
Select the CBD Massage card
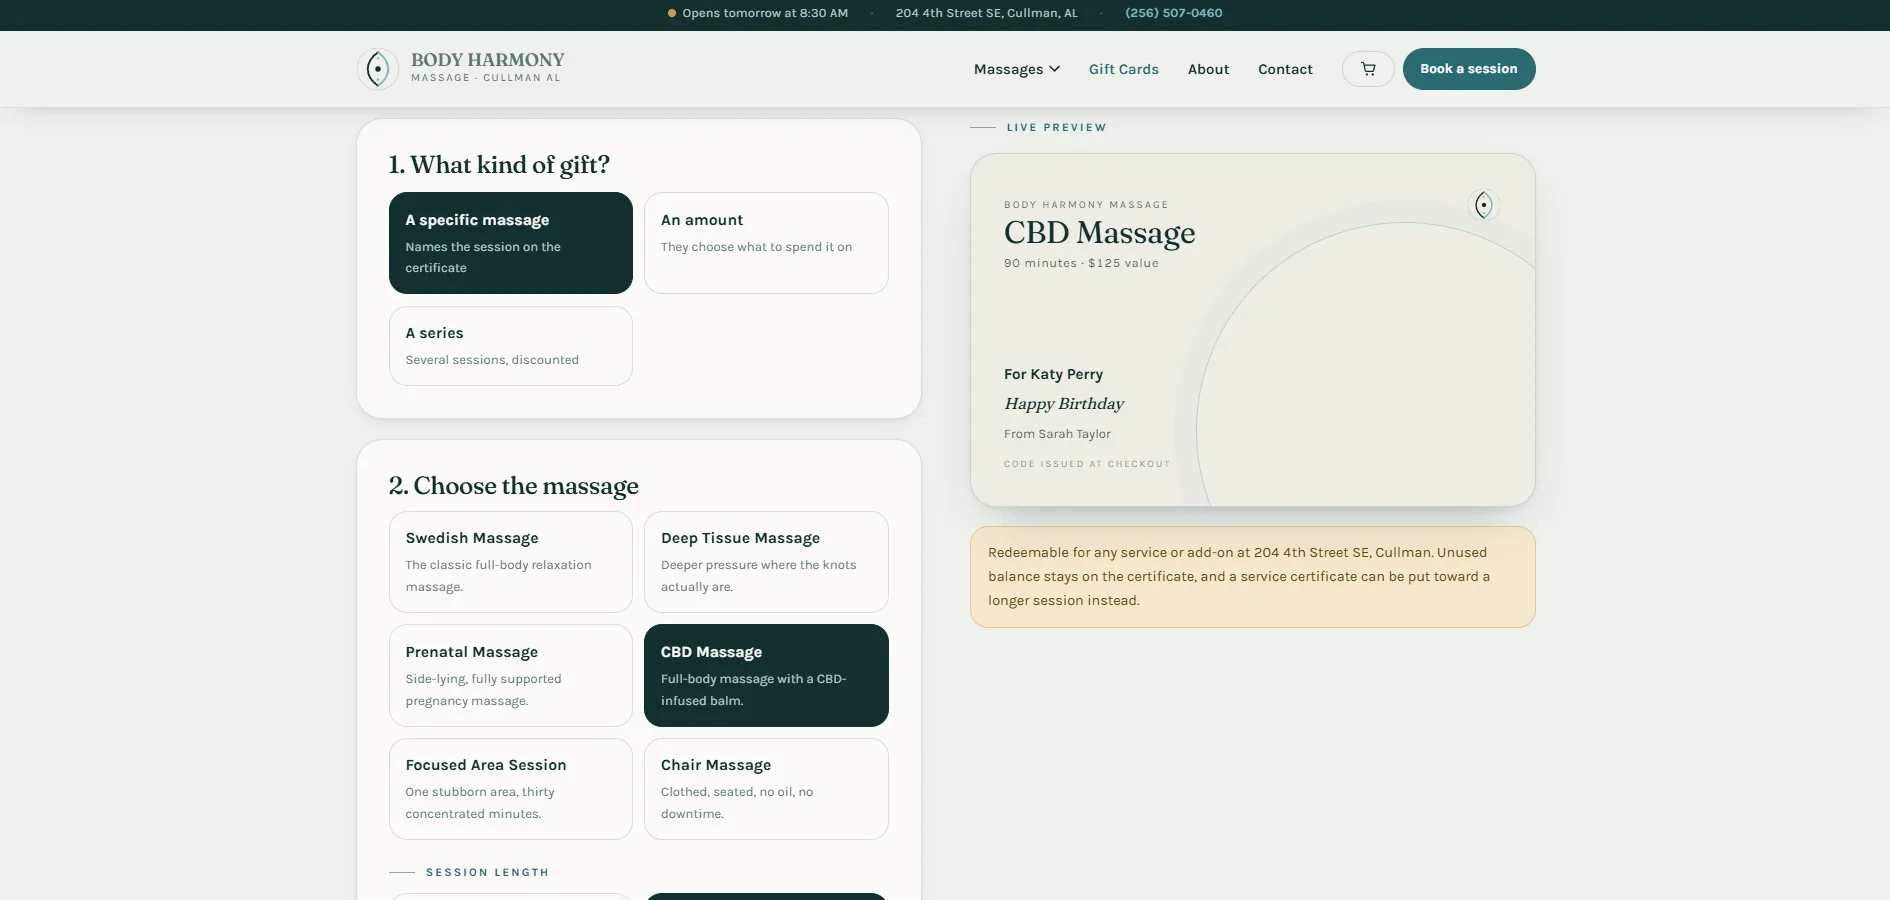pos(766,675)
